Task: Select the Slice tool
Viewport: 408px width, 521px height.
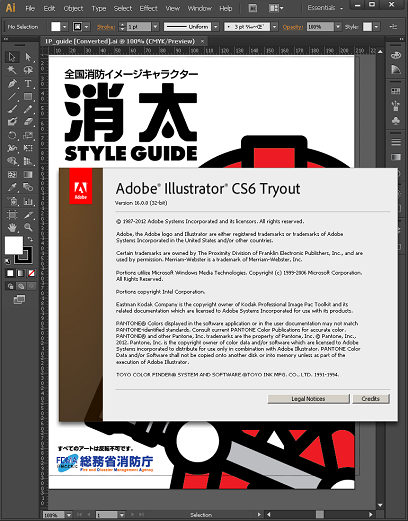Action: click(28, 215)
